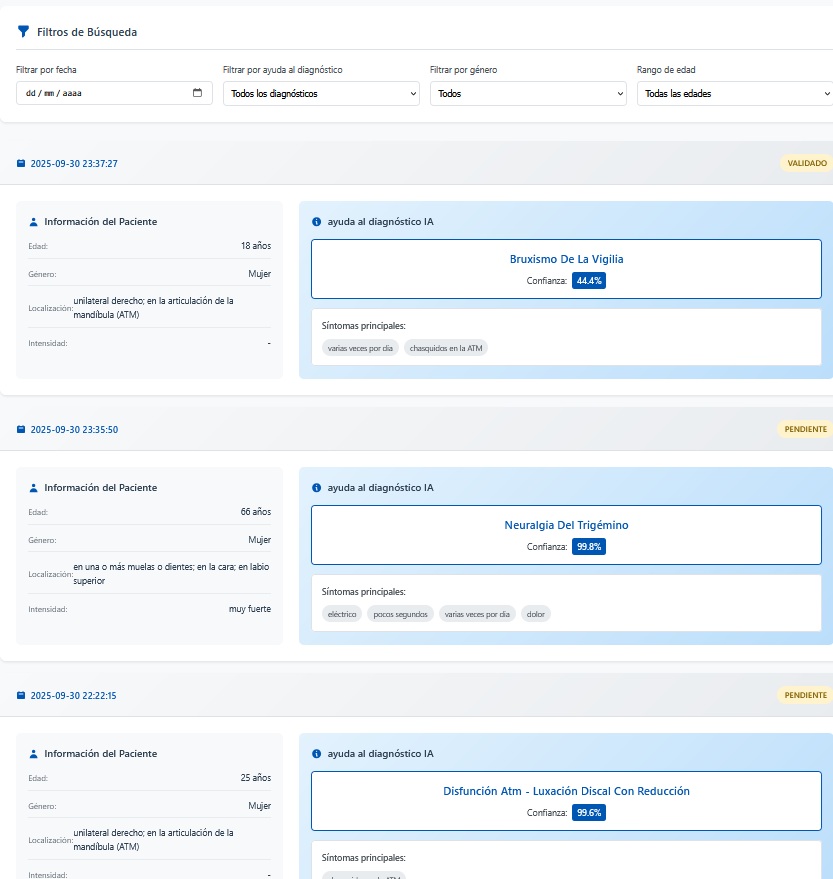Open the calendar picker in date field
Image resolution: width=833 pixels, height=879 pixels.
(x=197, y=93)
